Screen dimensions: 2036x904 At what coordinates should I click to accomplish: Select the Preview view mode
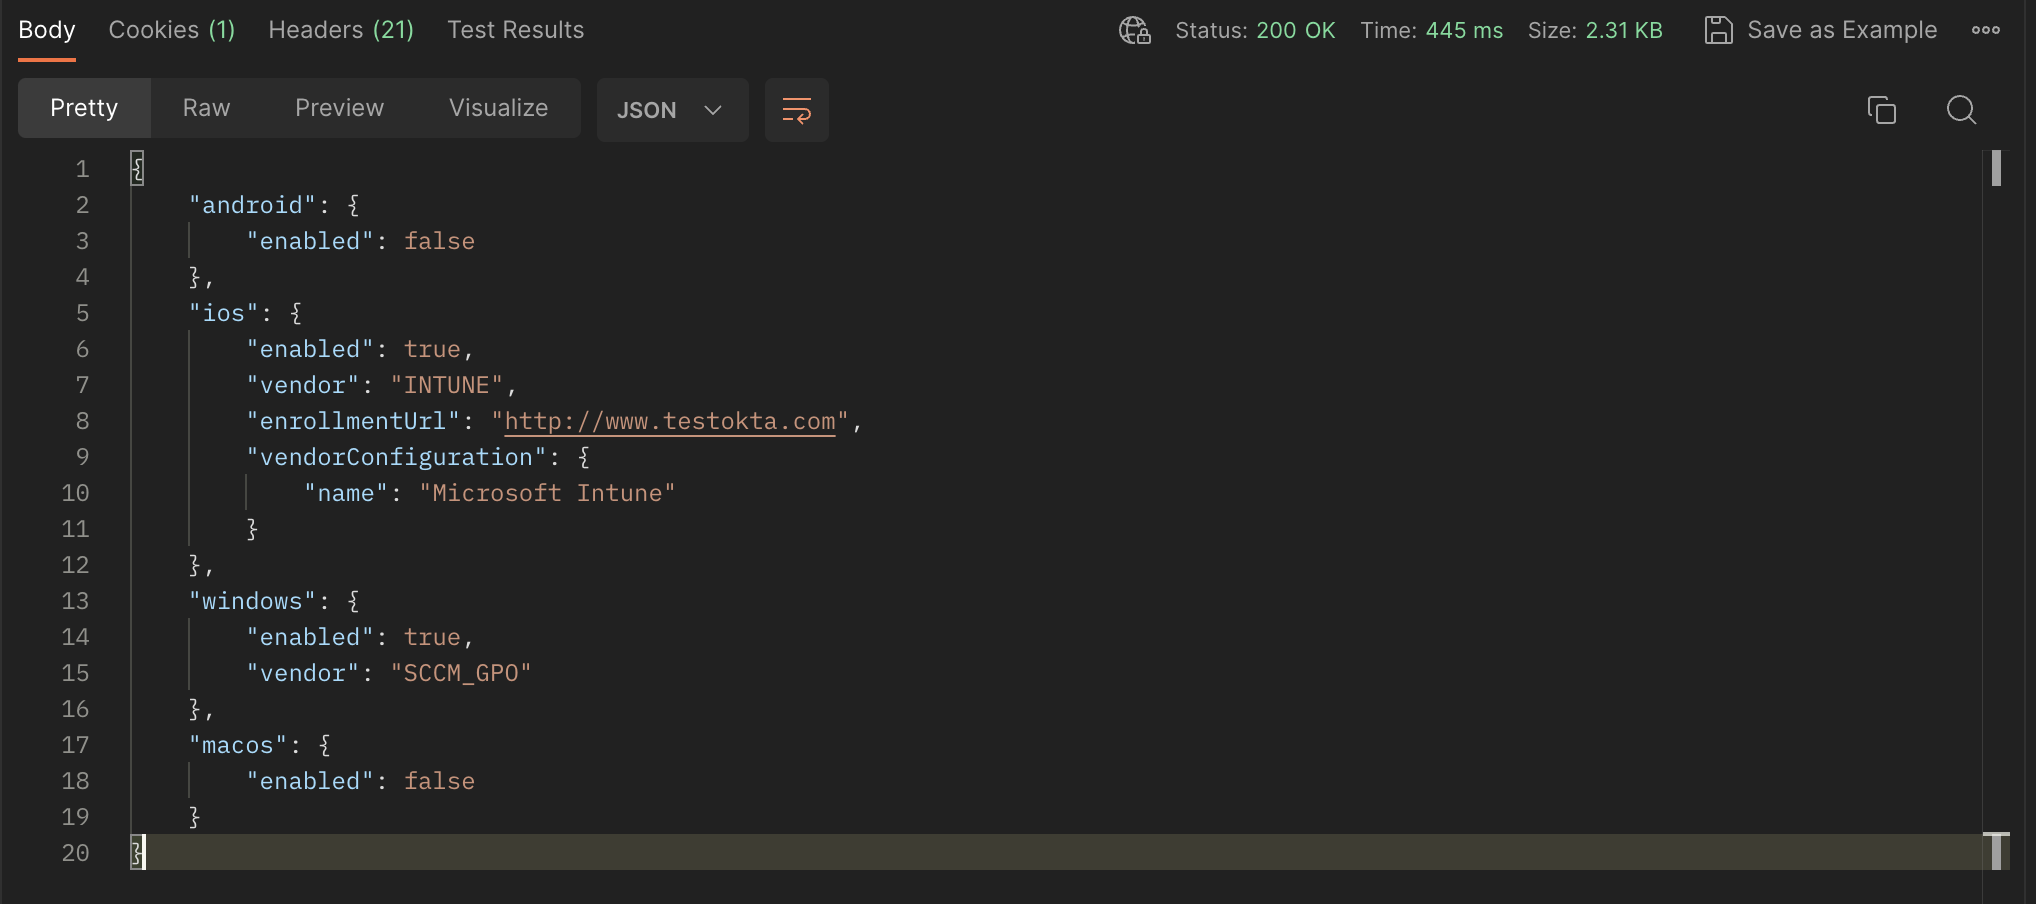(x=339, y=108)
